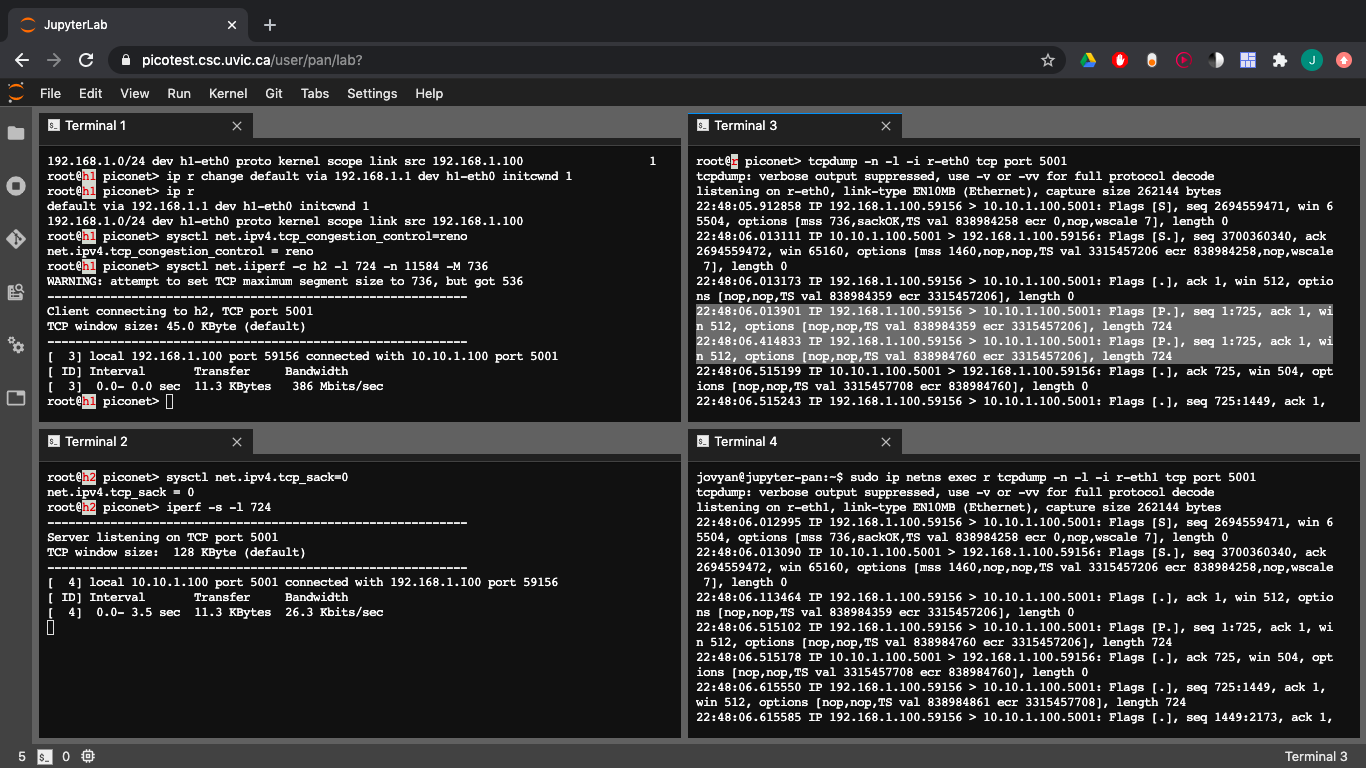Open the browser extensions puzzle icon
The width and height of the screenshot is (1366, 768).
click(x=1279, y=60)
